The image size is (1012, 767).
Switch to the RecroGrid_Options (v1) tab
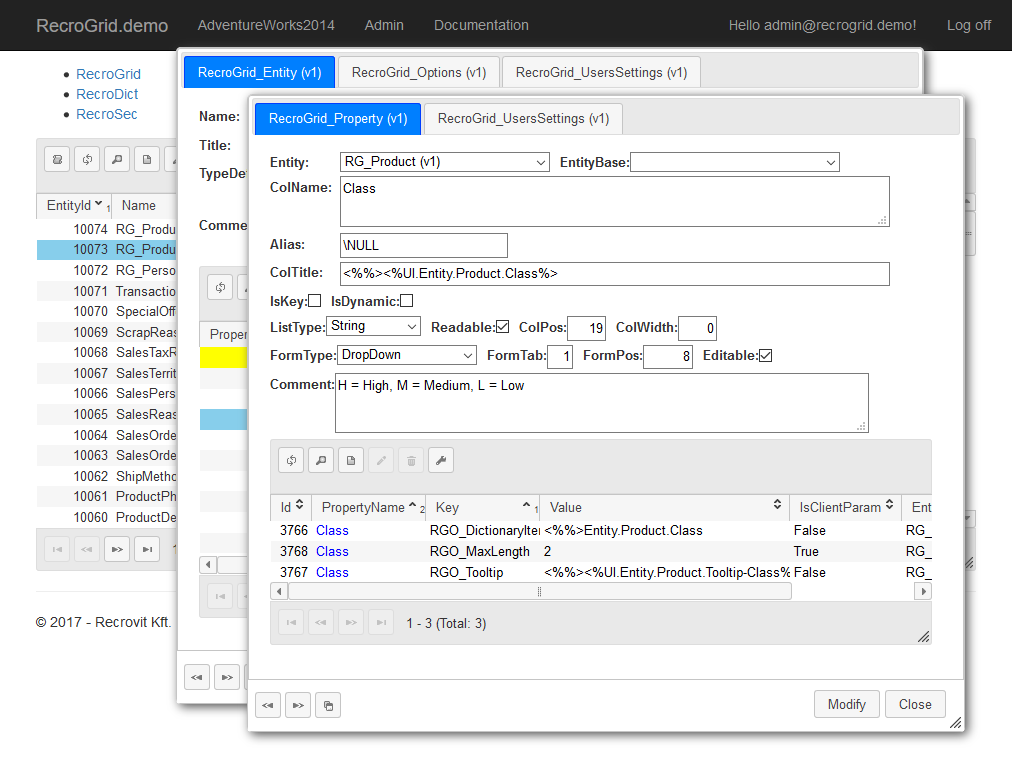419,72
